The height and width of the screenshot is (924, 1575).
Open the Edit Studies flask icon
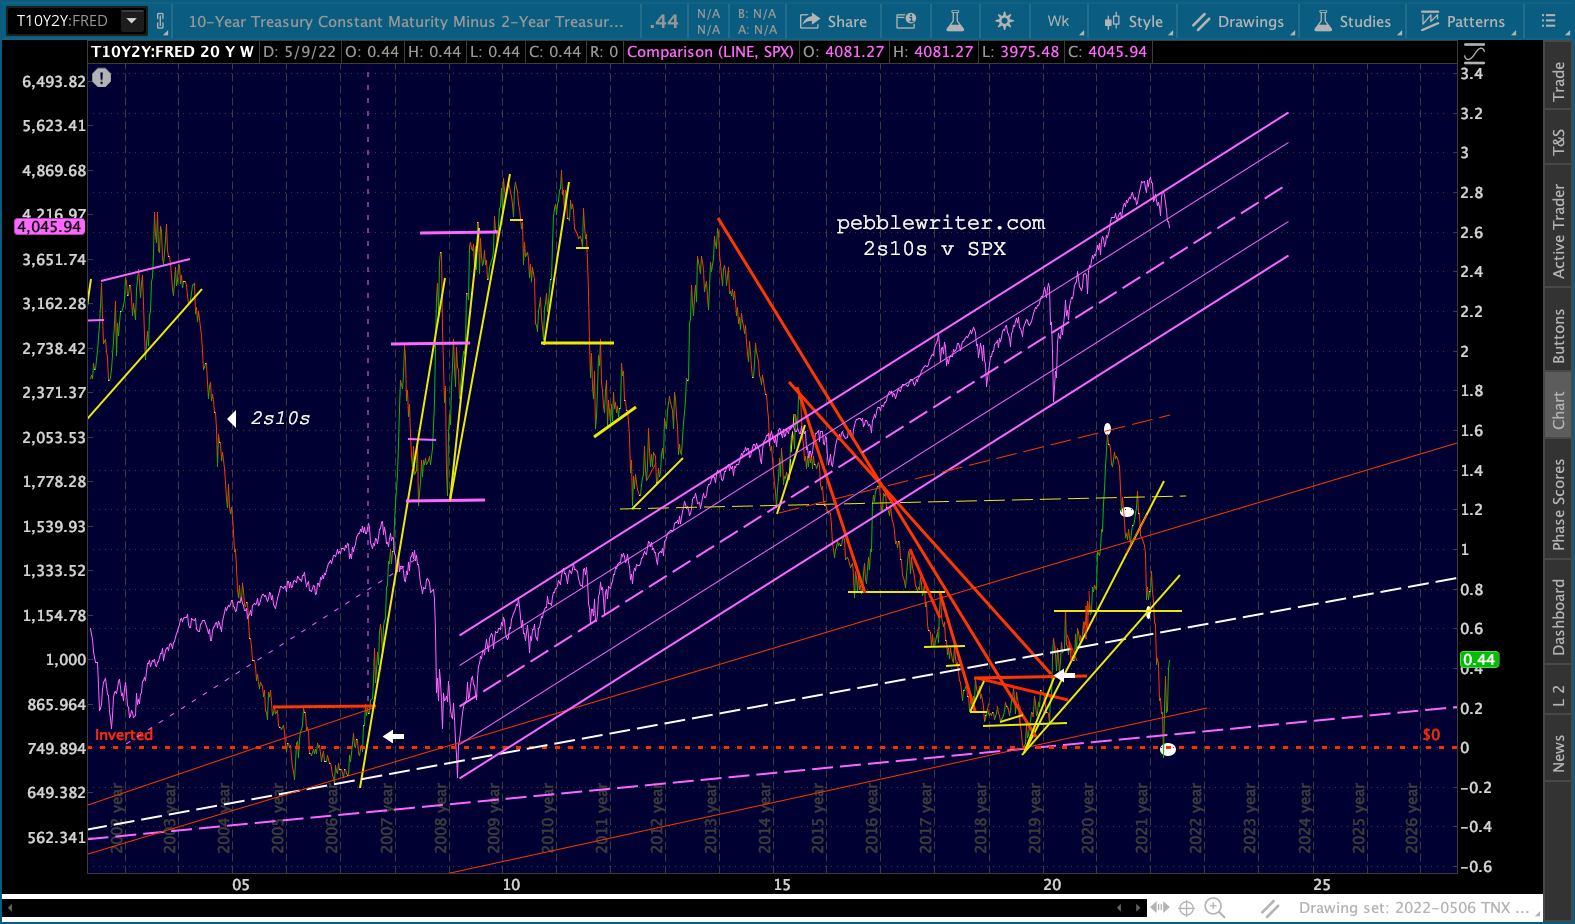coord(955,21)
